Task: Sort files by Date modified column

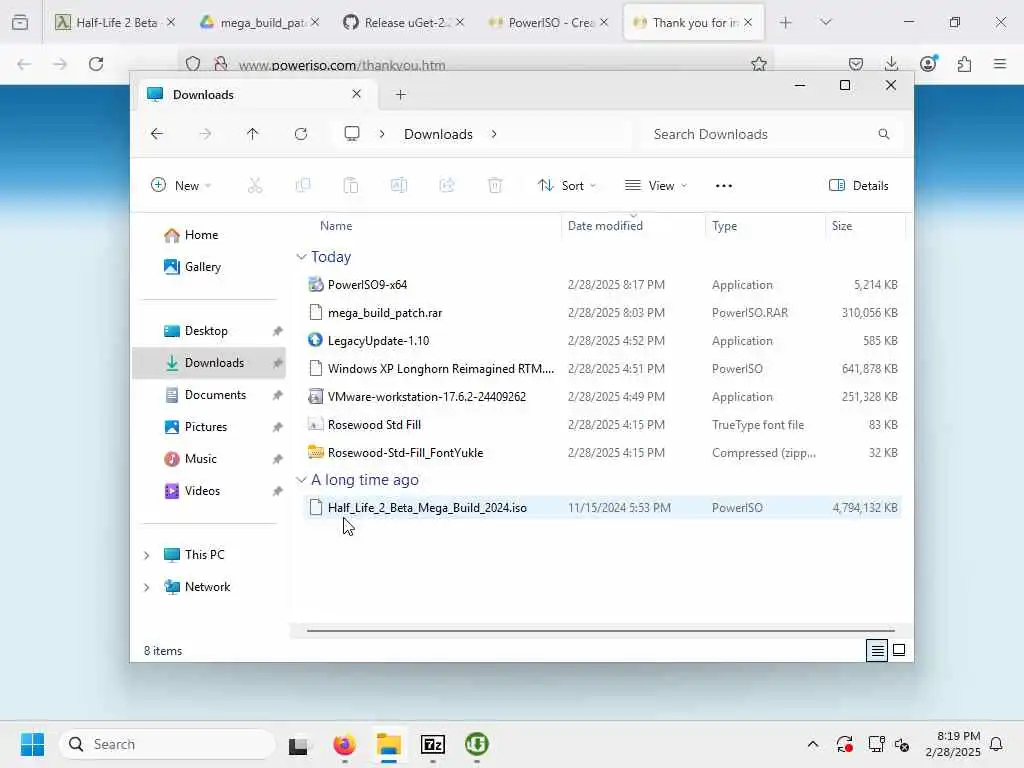Action: pos(605,226)
